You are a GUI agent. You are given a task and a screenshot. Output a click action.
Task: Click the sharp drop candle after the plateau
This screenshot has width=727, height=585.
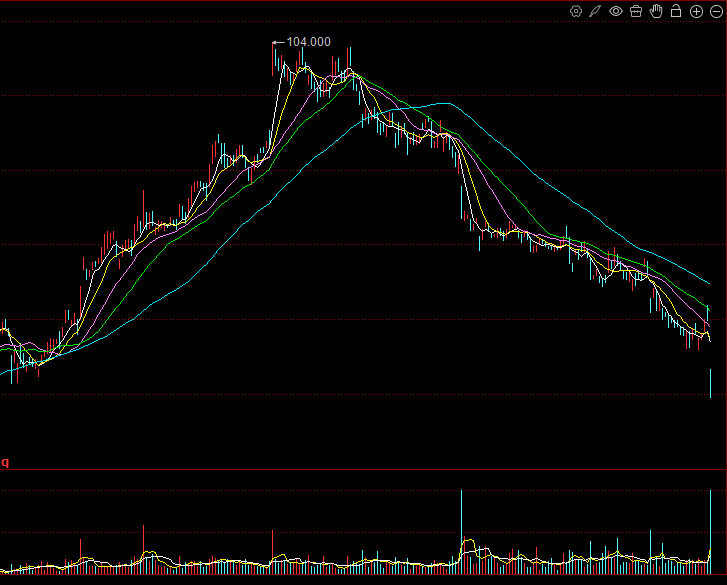[x=463, y=190]
